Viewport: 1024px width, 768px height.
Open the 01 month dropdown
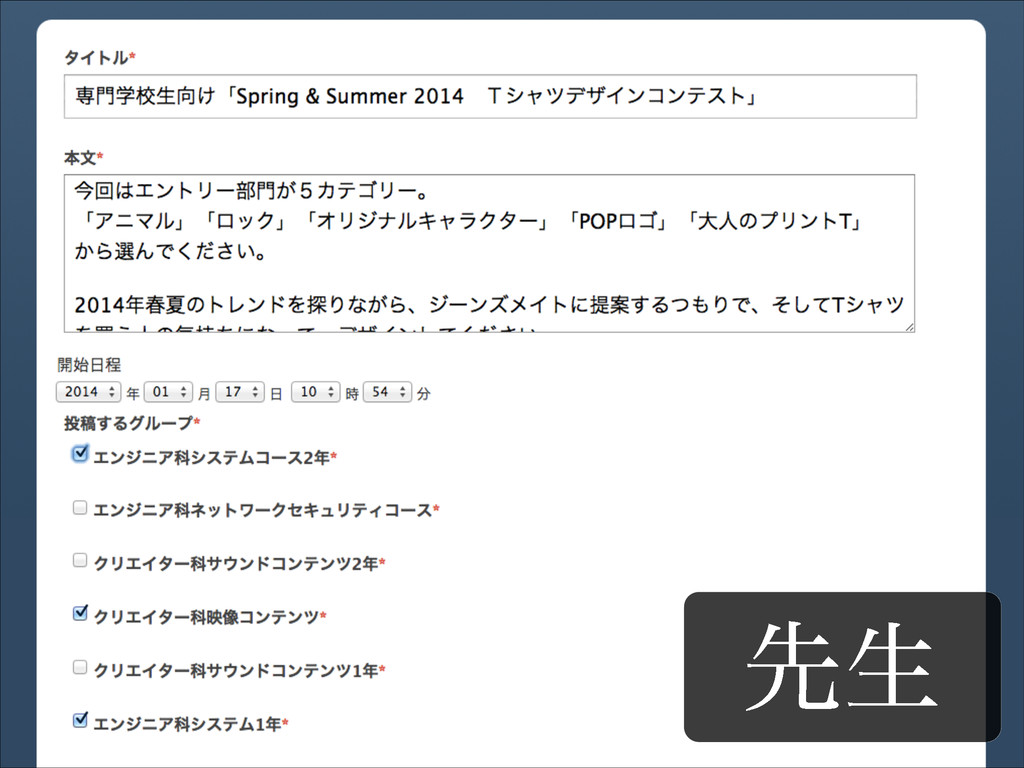(x=168, y=392)
